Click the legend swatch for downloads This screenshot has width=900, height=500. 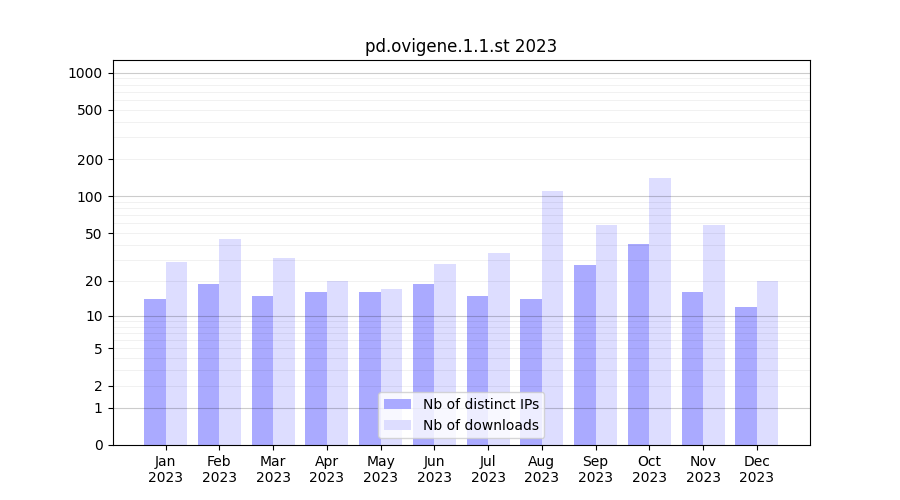(x=397, y=425)
